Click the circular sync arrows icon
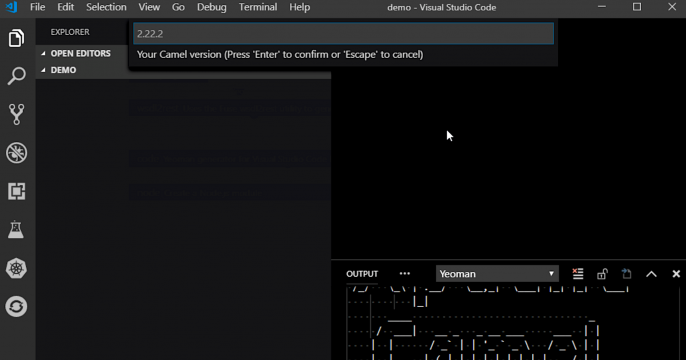 [x=16, y=306]
